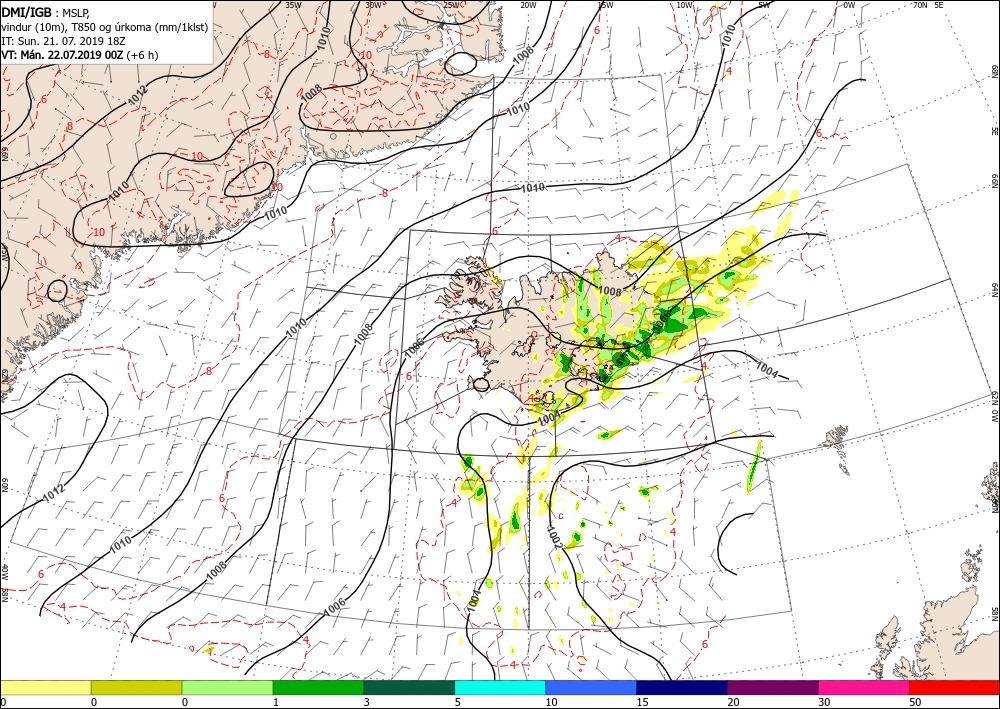1000x709 pixels.
Task: Pick the bright blue 10–15 mm swatch
Action: click(591, 688)
